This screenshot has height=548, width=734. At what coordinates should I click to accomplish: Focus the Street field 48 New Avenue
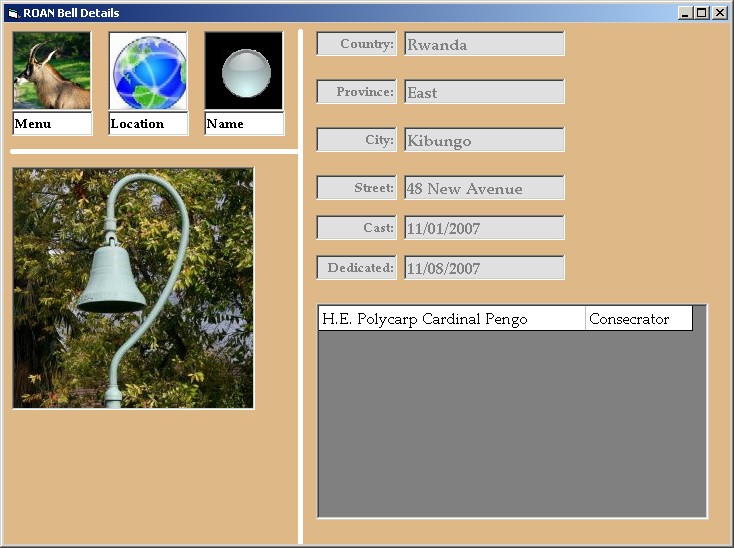pos(484,188)
